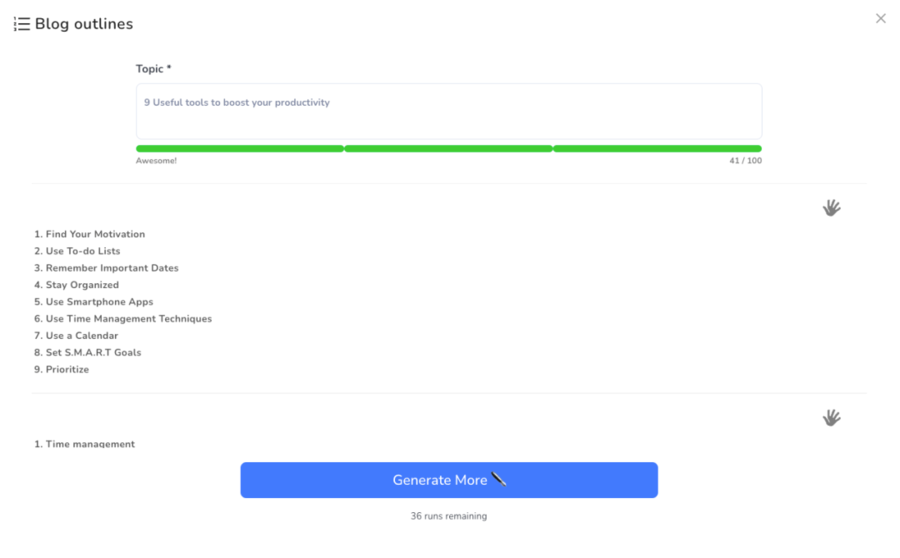Close the Blog outlines dialog
The image size is (900, 558).
coord(880,18)
